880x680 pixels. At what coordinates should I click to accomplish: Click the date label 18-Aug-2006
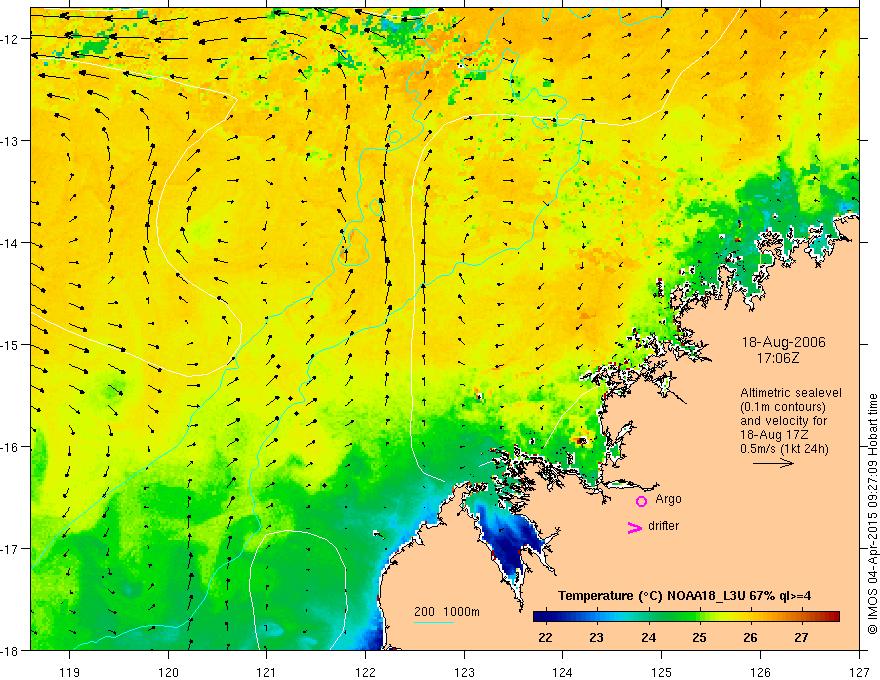point(783,342)
